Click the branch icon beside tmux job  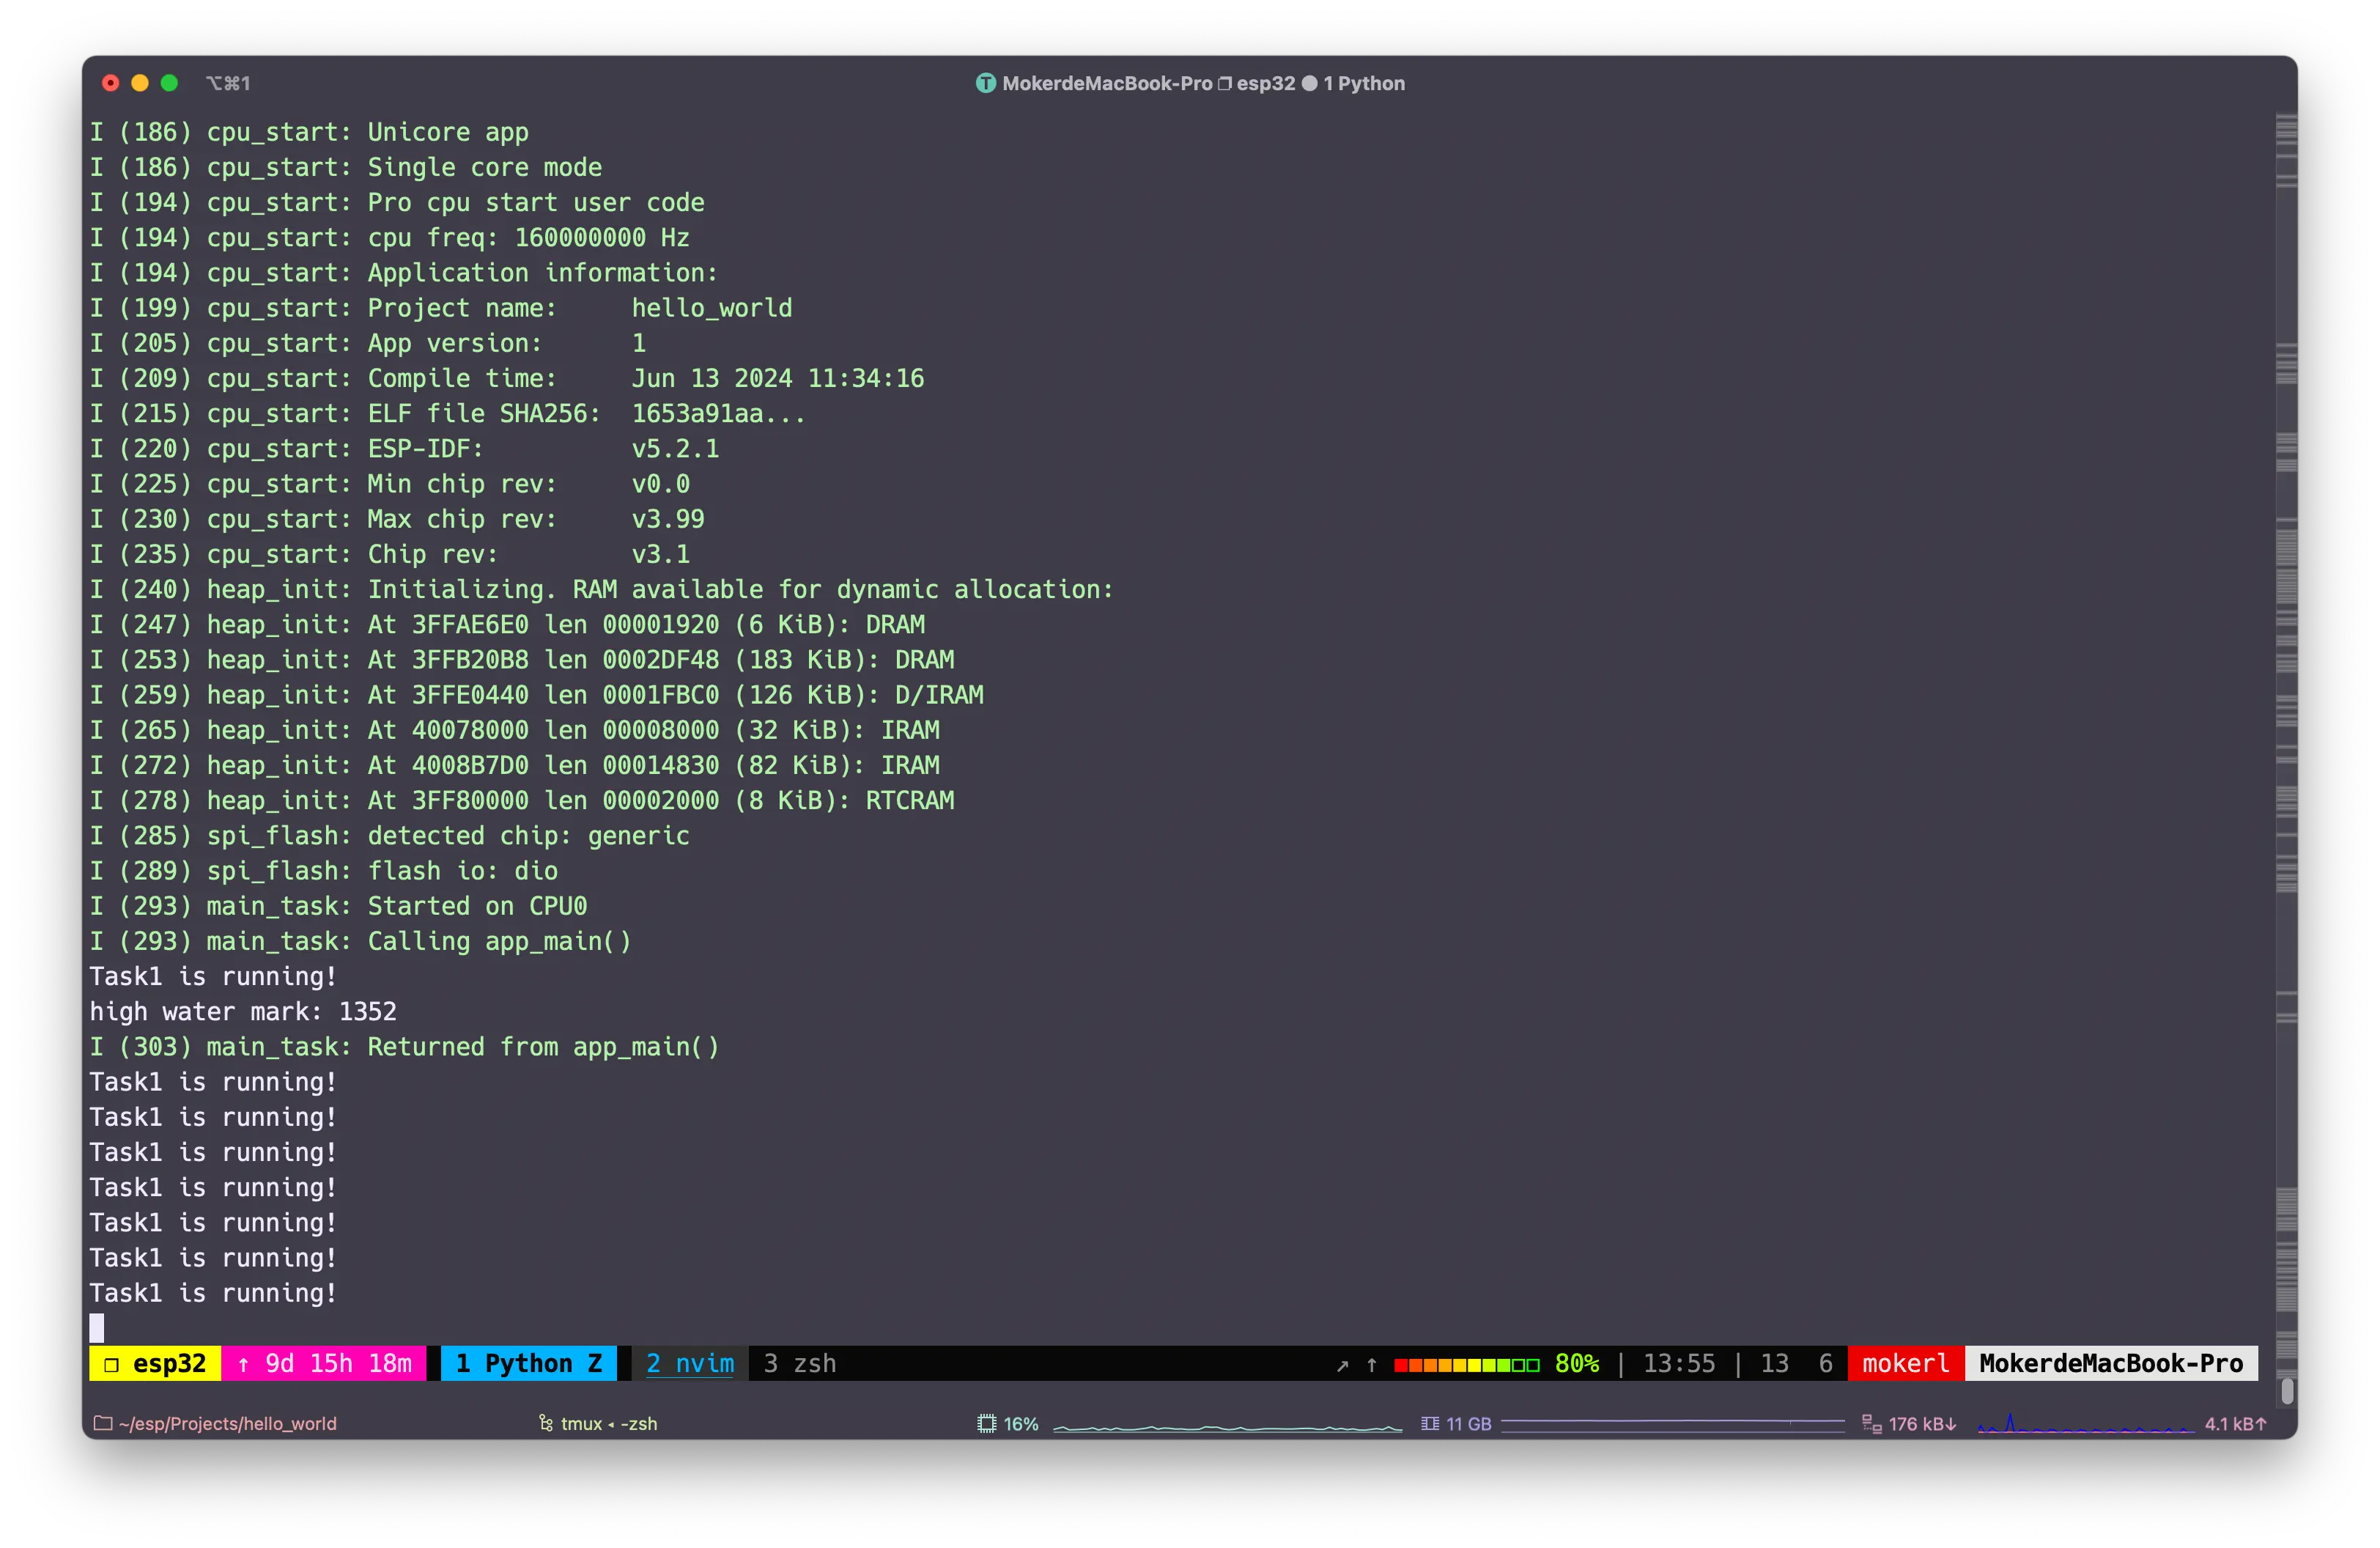pos(546,1422)
